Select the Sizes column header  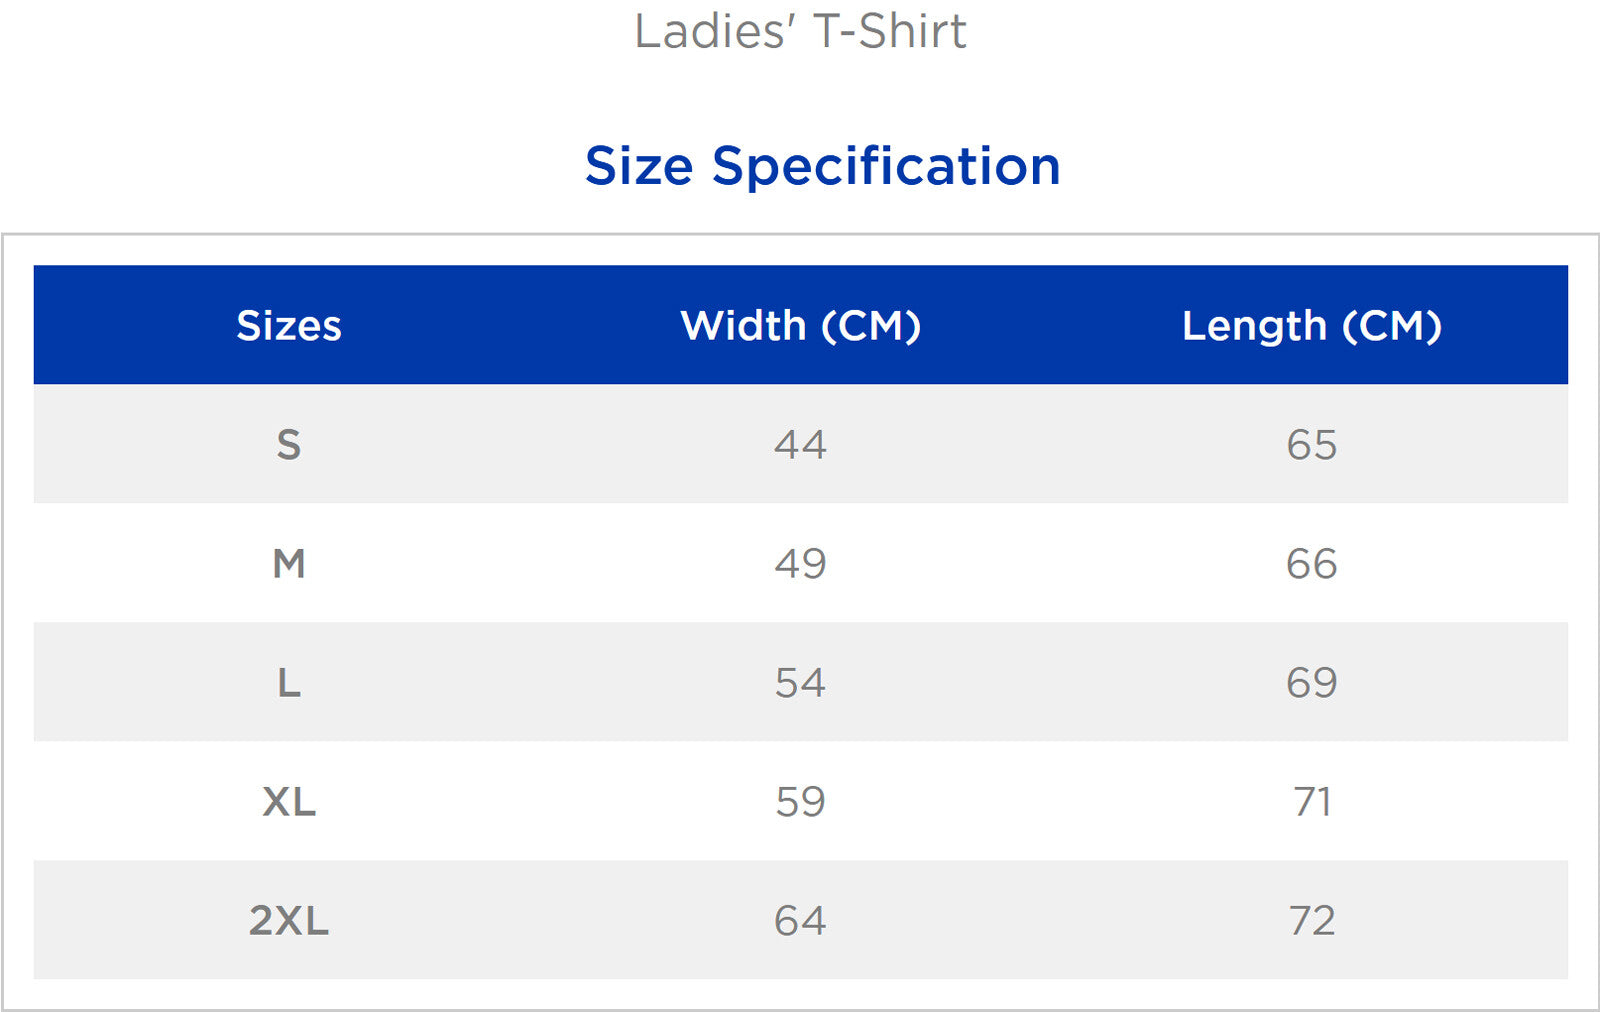[289, 326]
